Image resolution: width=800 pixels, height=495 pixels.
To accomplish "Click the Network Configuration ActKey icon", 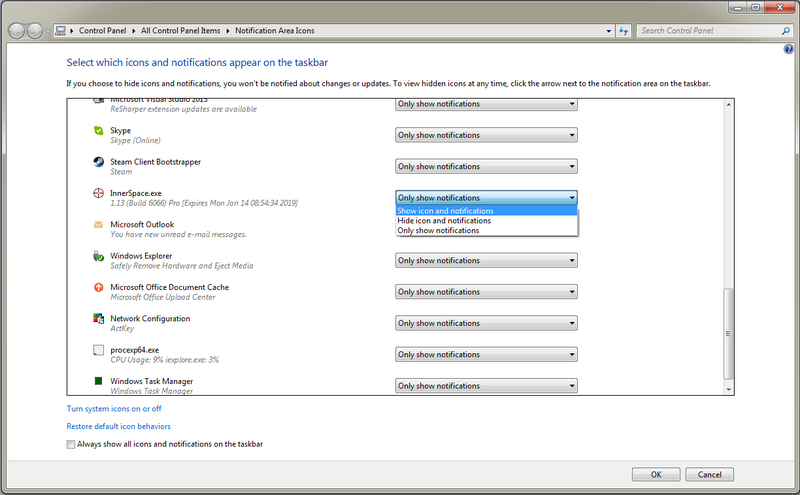I will [98, 318].
